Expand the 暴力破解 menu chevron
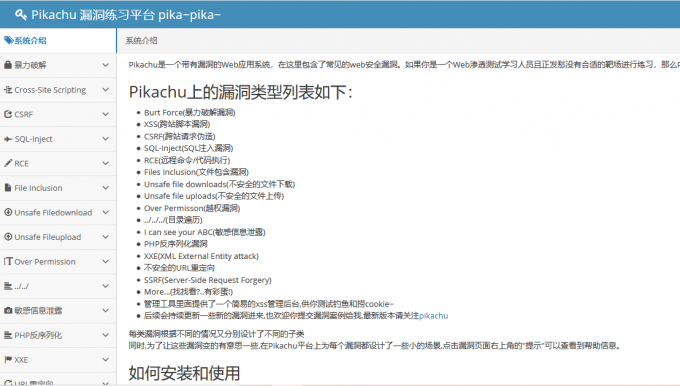 [105, 65]
